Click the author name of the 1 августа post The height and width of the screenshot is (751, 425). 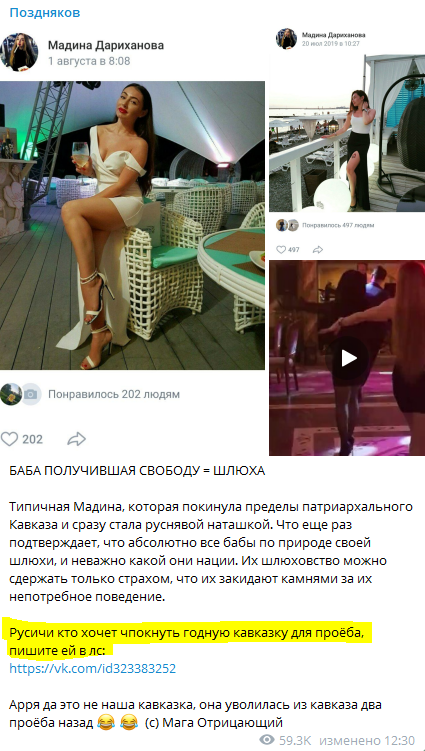(x=106, y=46)
